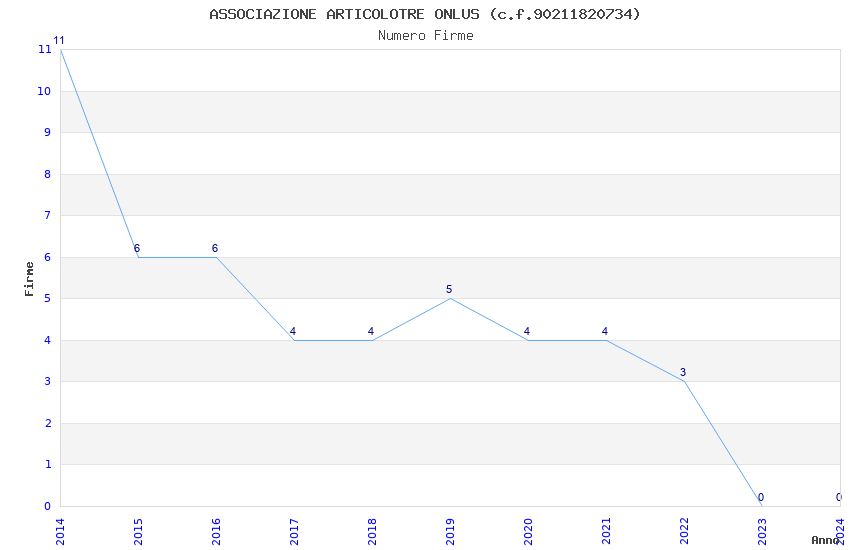Image resolution: width=850 pixels, height=550 pixels.
Task: Click the peak data label 5 at 2019
Action: tap(449, 289)
